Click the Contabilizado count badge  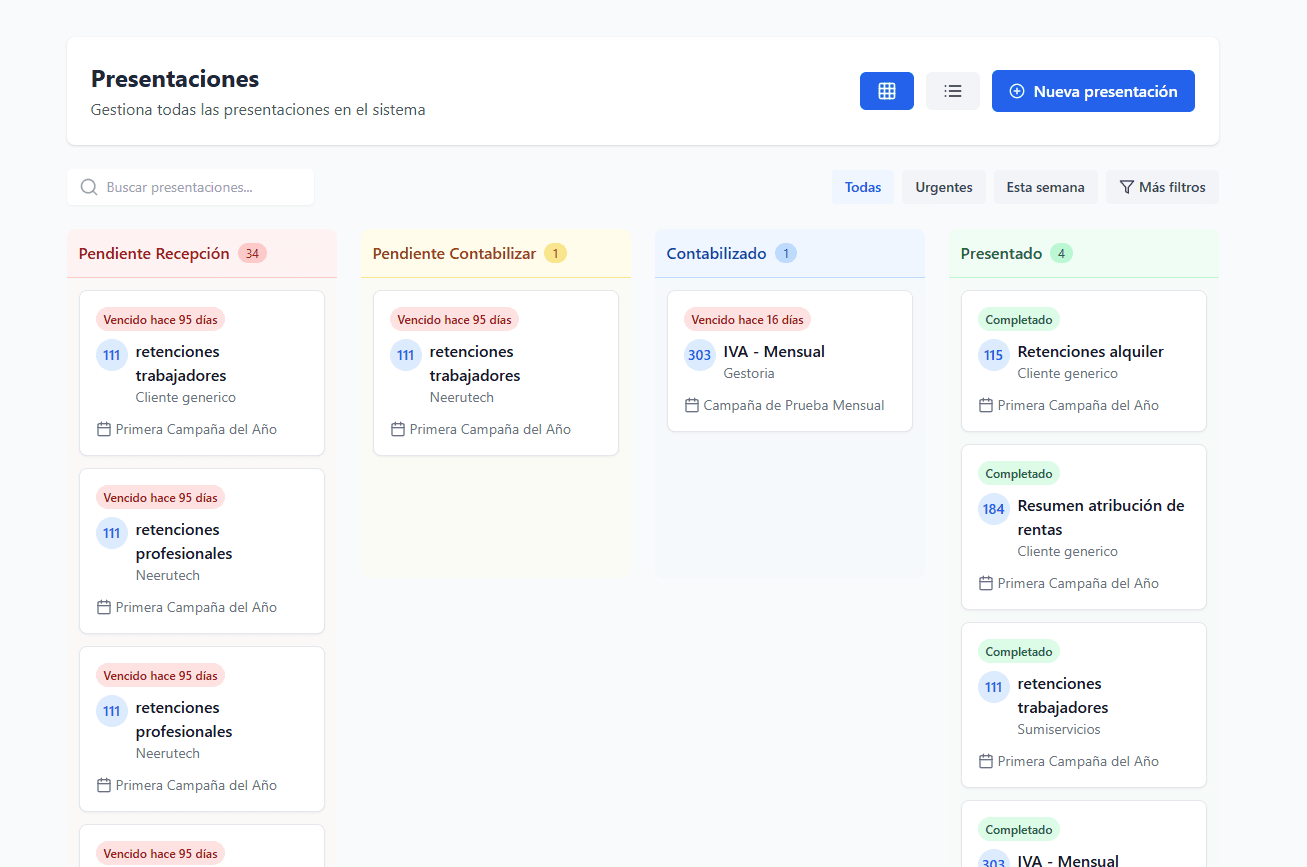pyautogui.click(x=786, y=254)
